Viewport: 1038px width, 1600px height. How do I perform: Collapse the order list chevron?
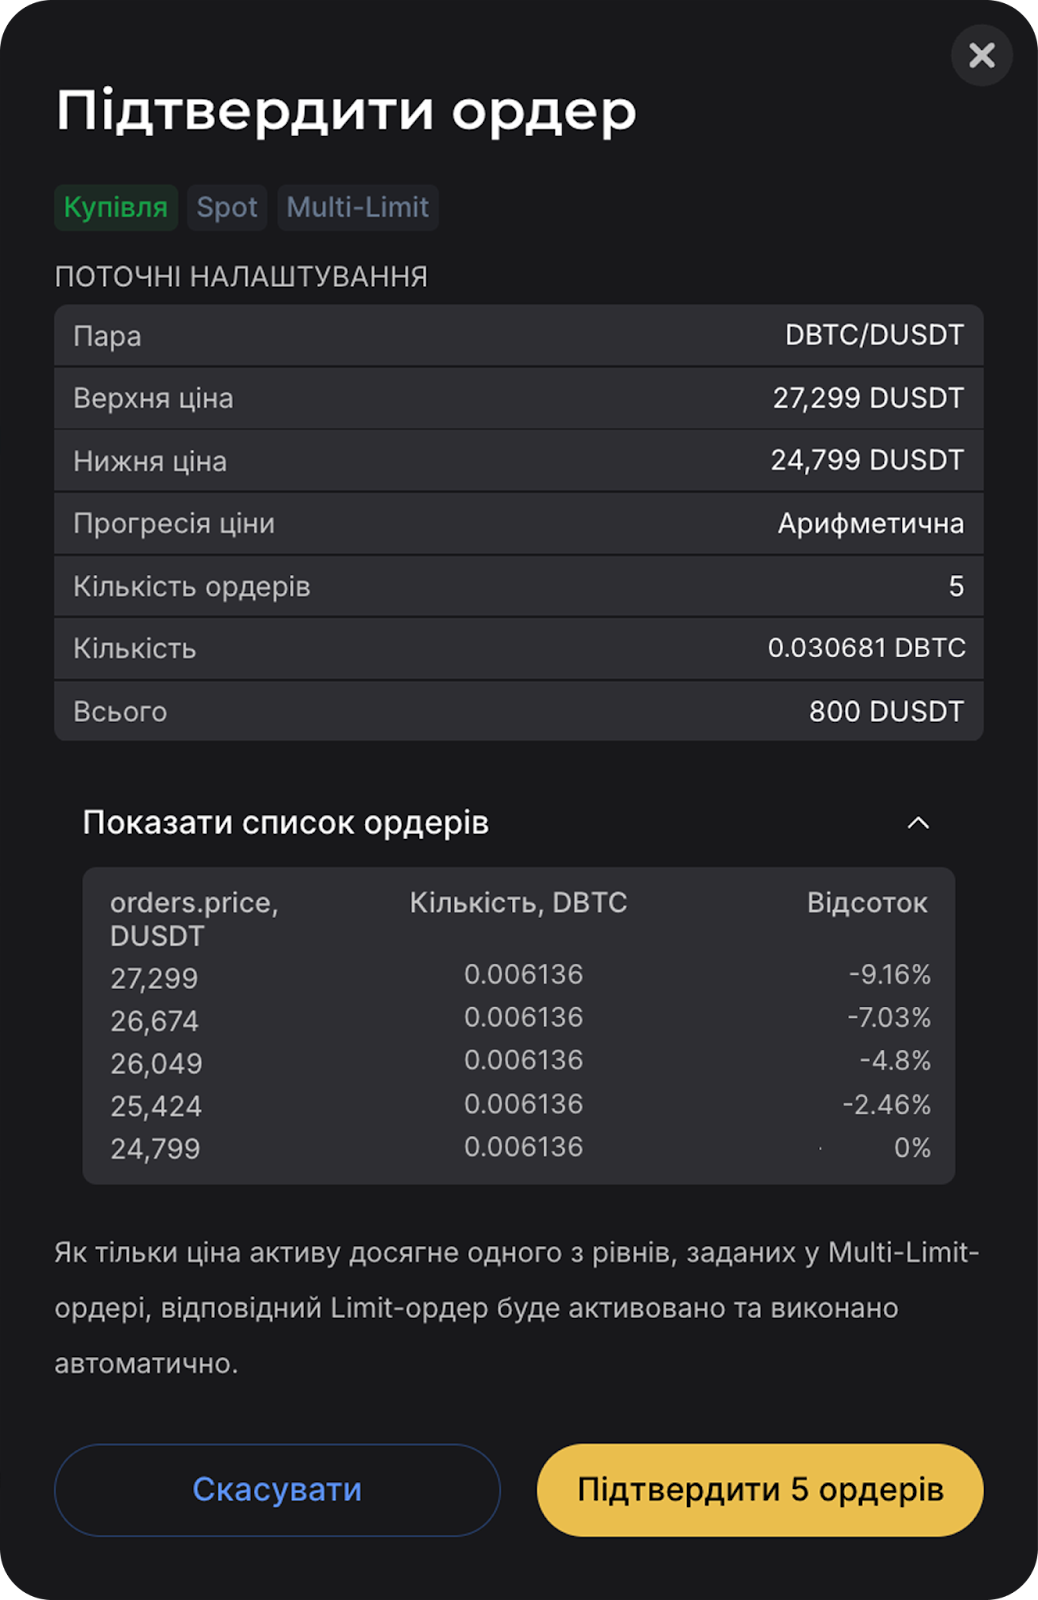[917, 823]
